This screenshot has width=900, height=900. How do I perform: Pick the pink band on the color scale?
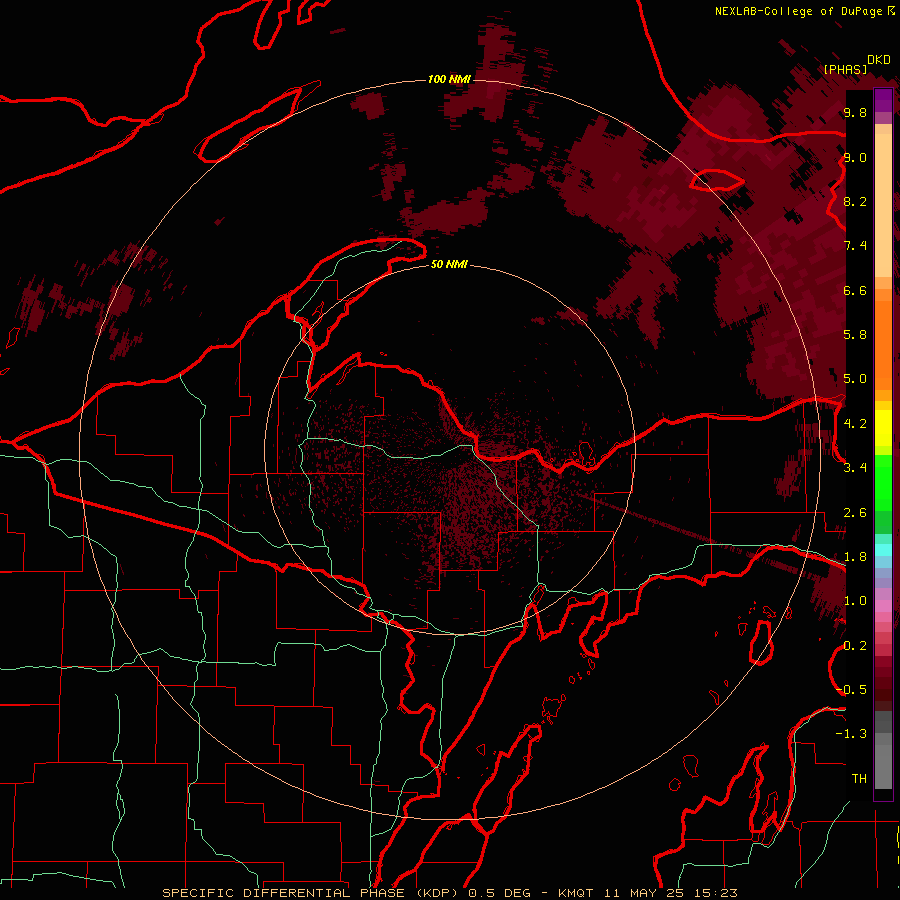pyautogui.click(x=883, y=606)
